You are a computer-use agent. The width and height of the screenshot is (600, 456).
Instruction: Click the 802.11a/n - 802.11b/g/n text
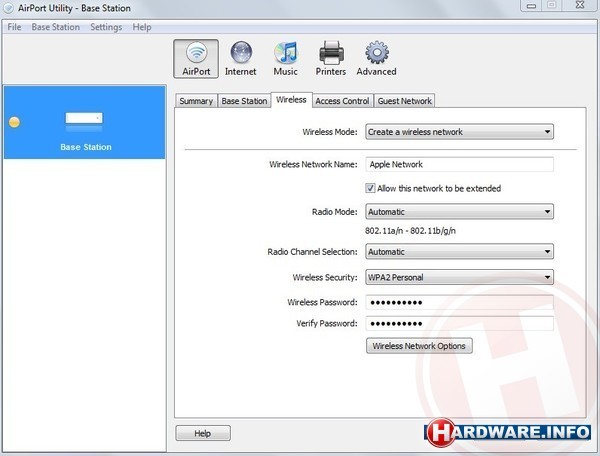[x=410, y=231]
